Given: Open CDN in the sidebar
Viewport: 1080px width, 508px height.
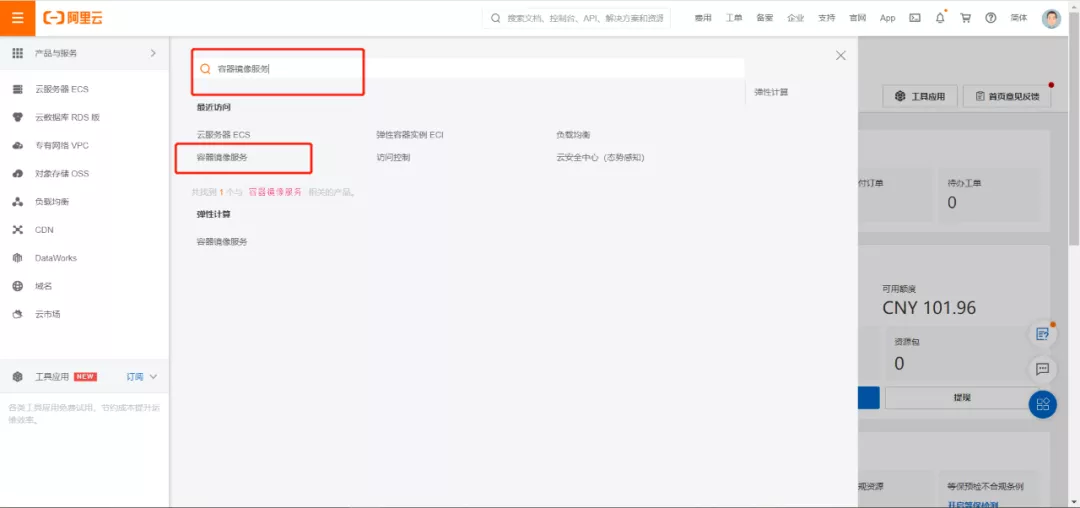Looking at the screenshot, I should (44, 230).
